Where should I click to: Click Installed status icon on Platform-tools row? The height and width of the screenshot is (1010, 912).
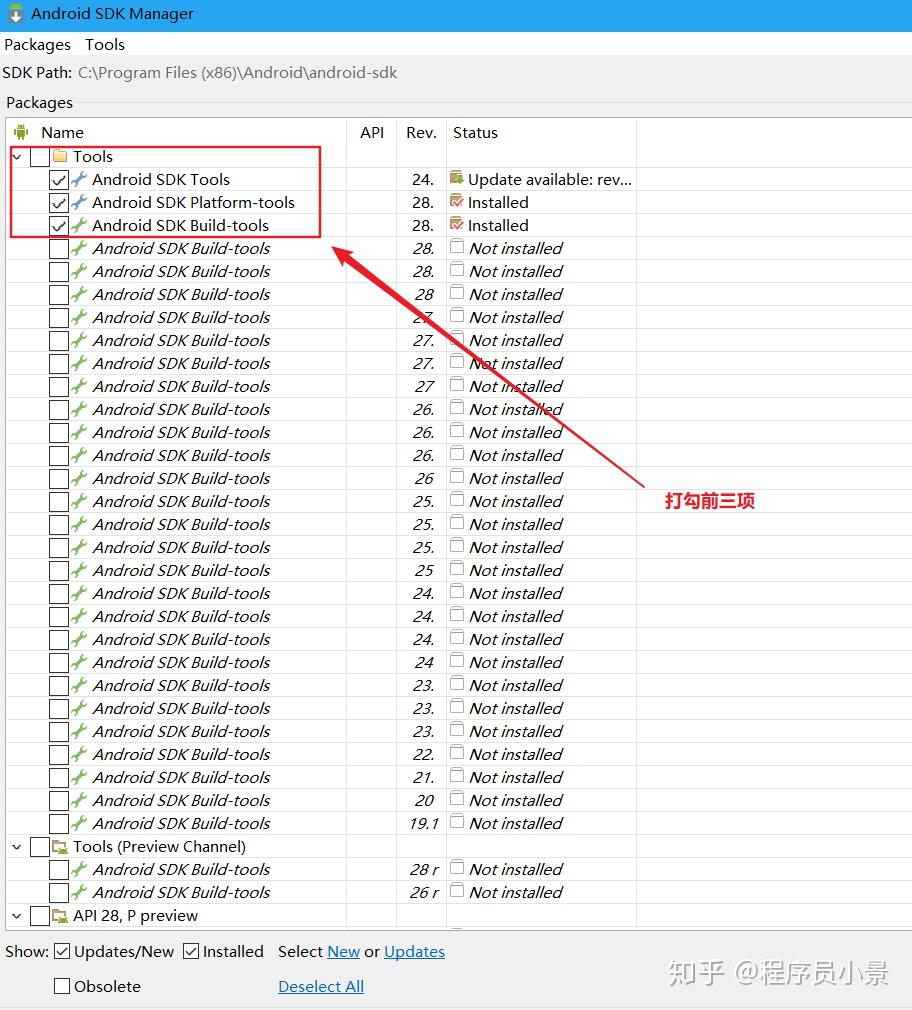point(457,201)
